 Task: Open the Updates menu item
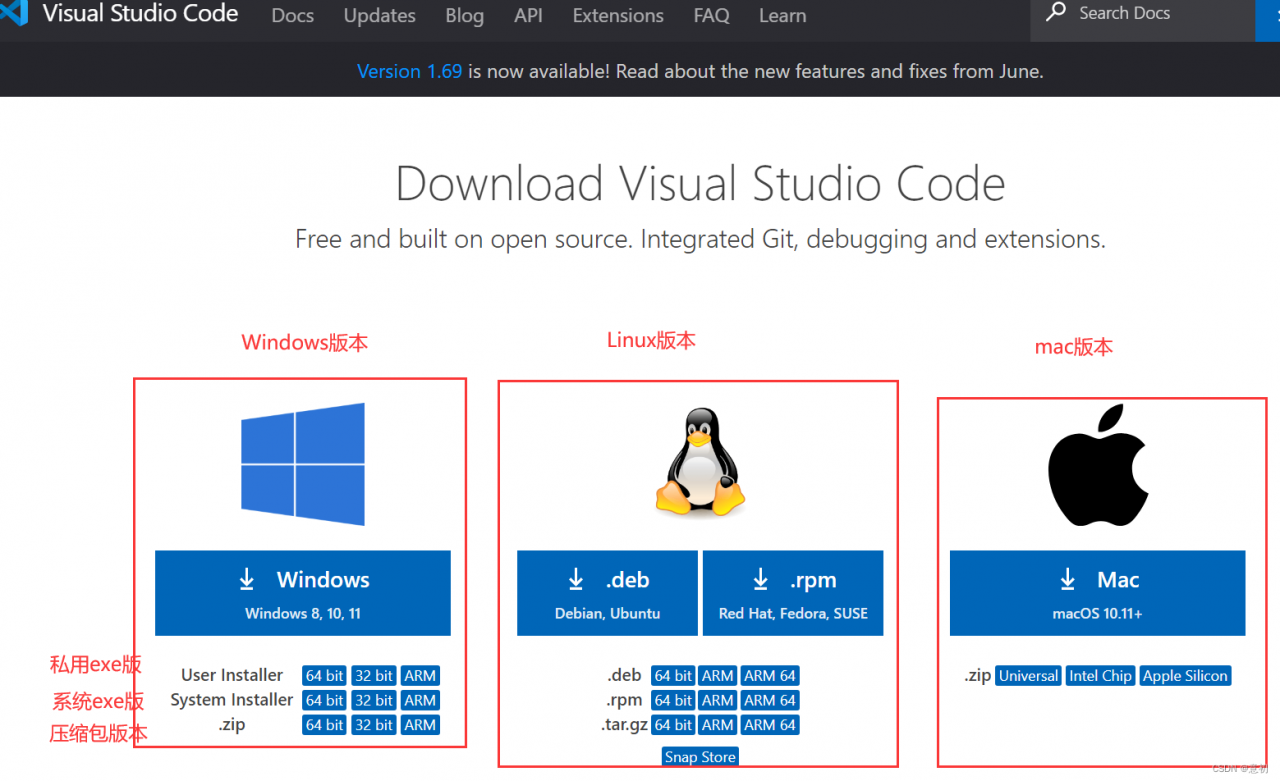tap(380, 16)
